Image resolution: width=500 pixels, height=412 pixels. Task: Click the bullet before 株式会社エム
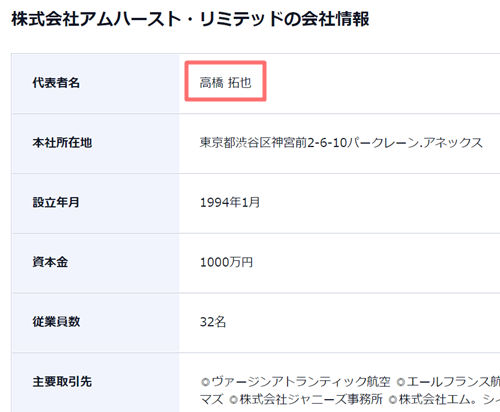(393, 400)
